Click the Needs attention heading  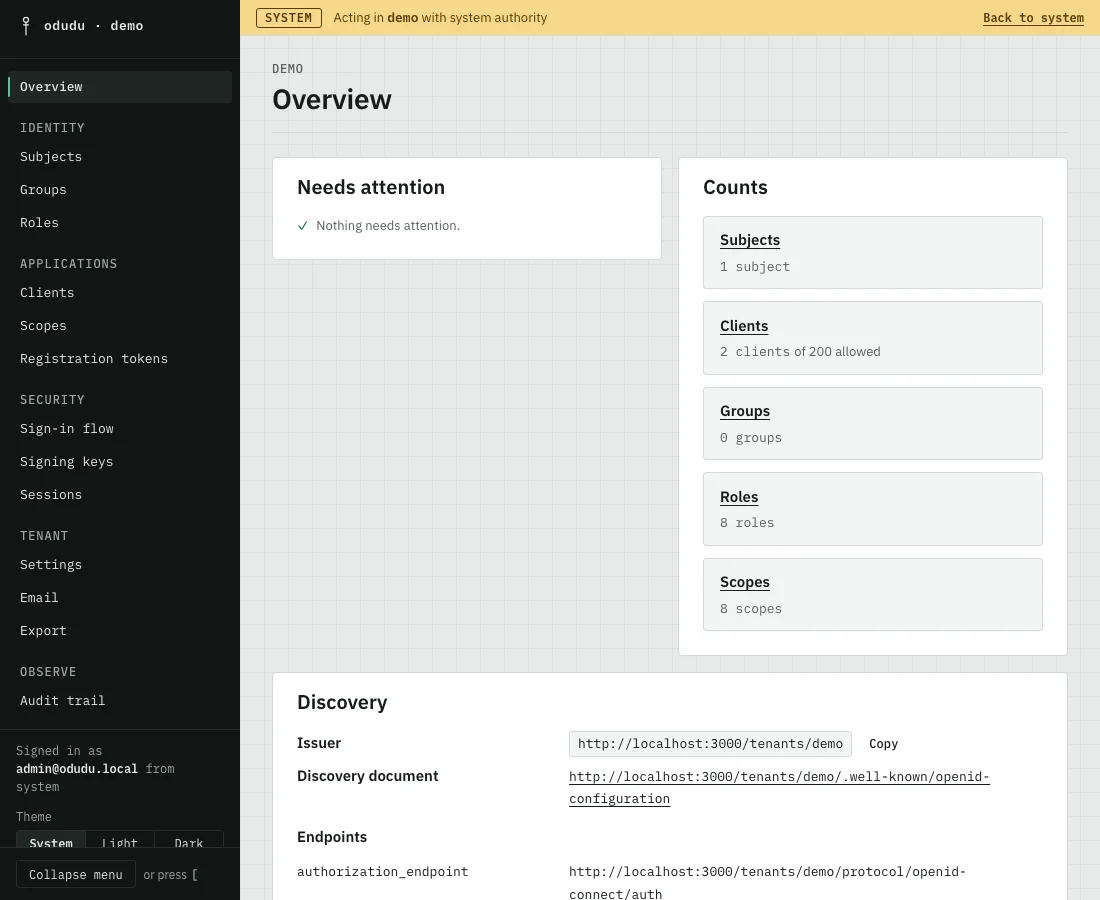[x=371, y=187]
